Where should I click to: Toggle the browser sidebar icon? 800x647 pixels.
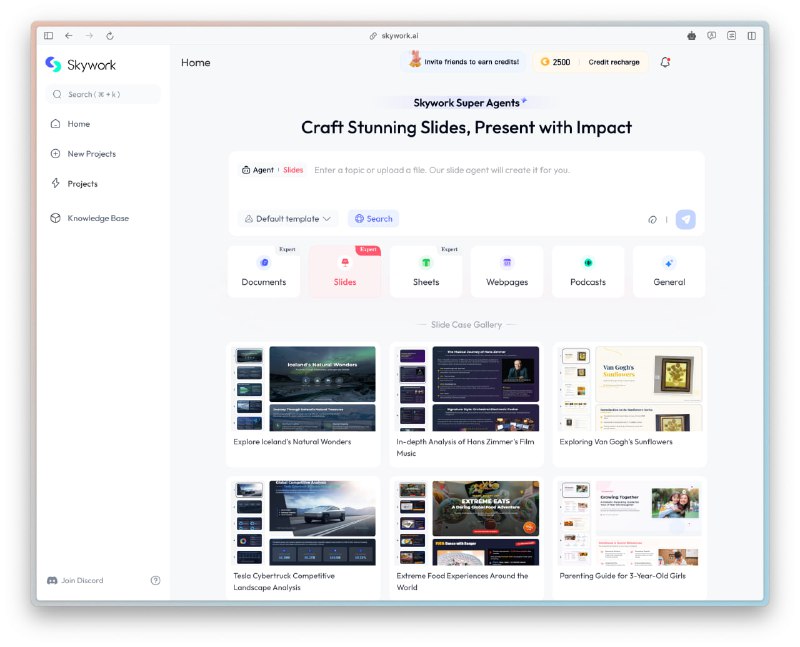[x=48, y=36]
